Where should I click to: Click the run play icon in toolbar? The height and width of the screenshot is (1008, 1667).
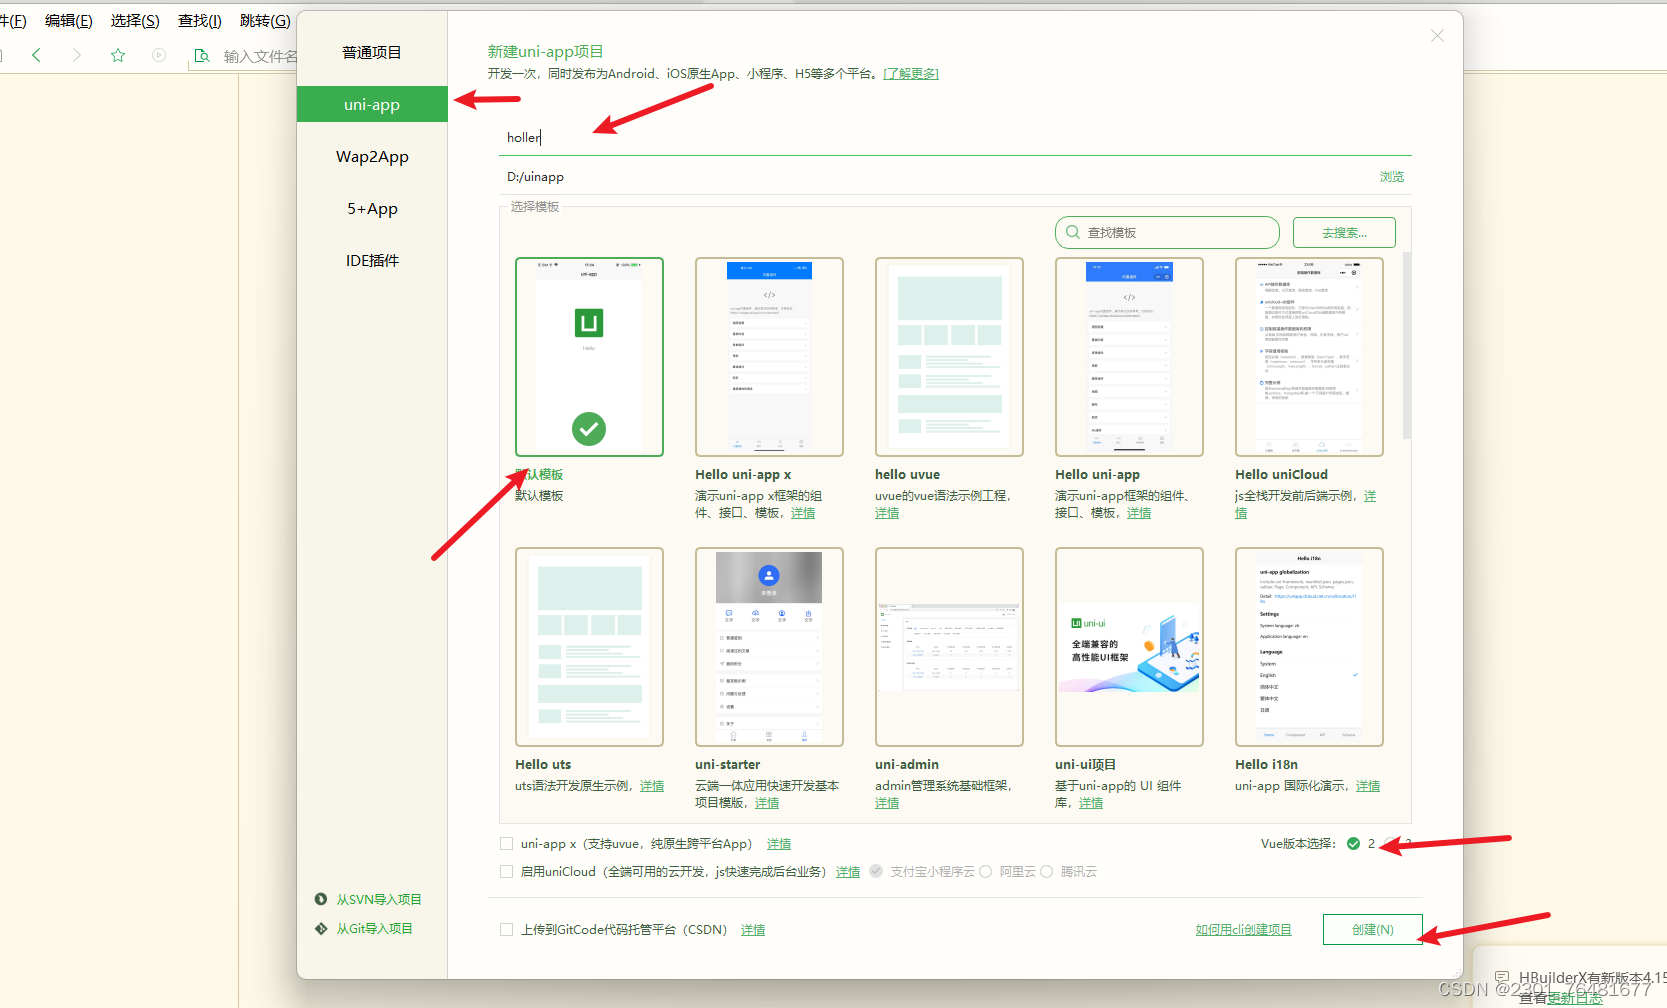point(159,55)
